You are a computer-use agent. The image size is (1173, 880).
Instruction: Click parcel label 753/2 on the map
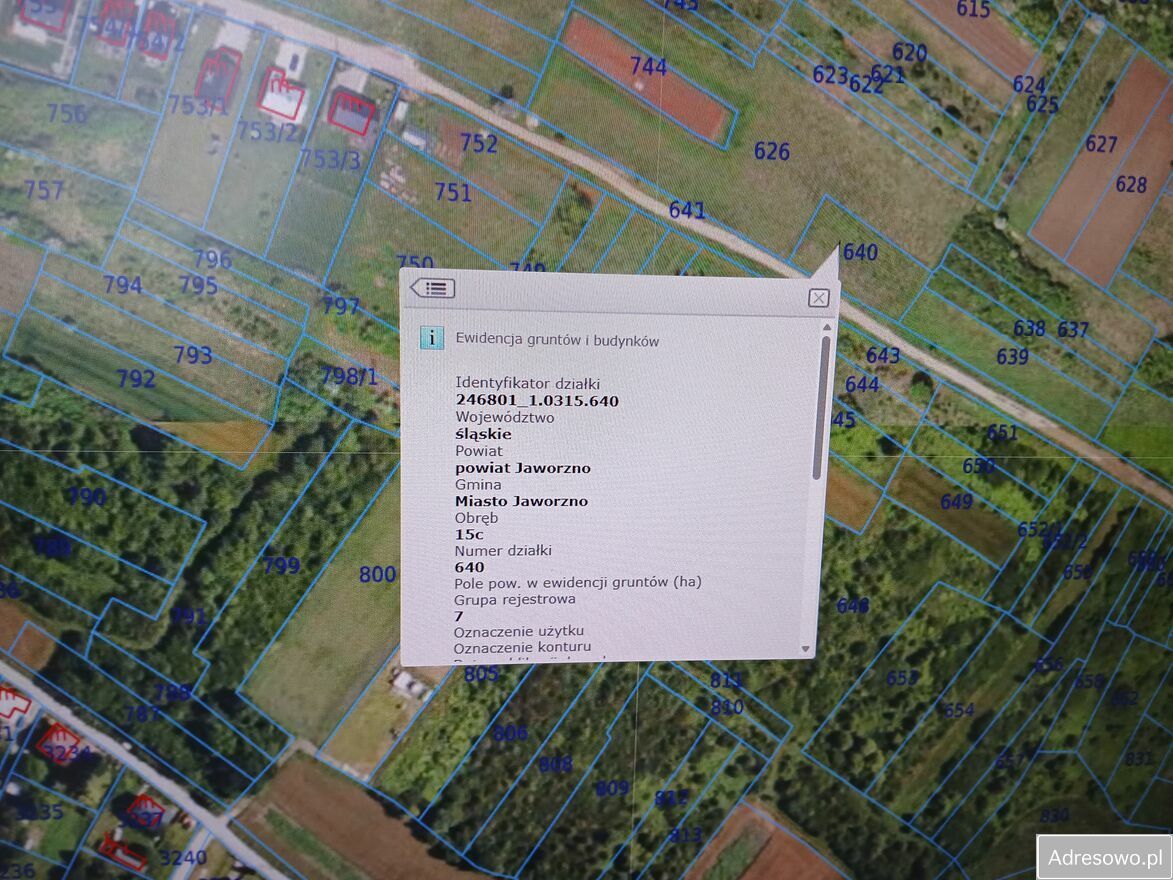pyautogui.click(x=268, y=132)
